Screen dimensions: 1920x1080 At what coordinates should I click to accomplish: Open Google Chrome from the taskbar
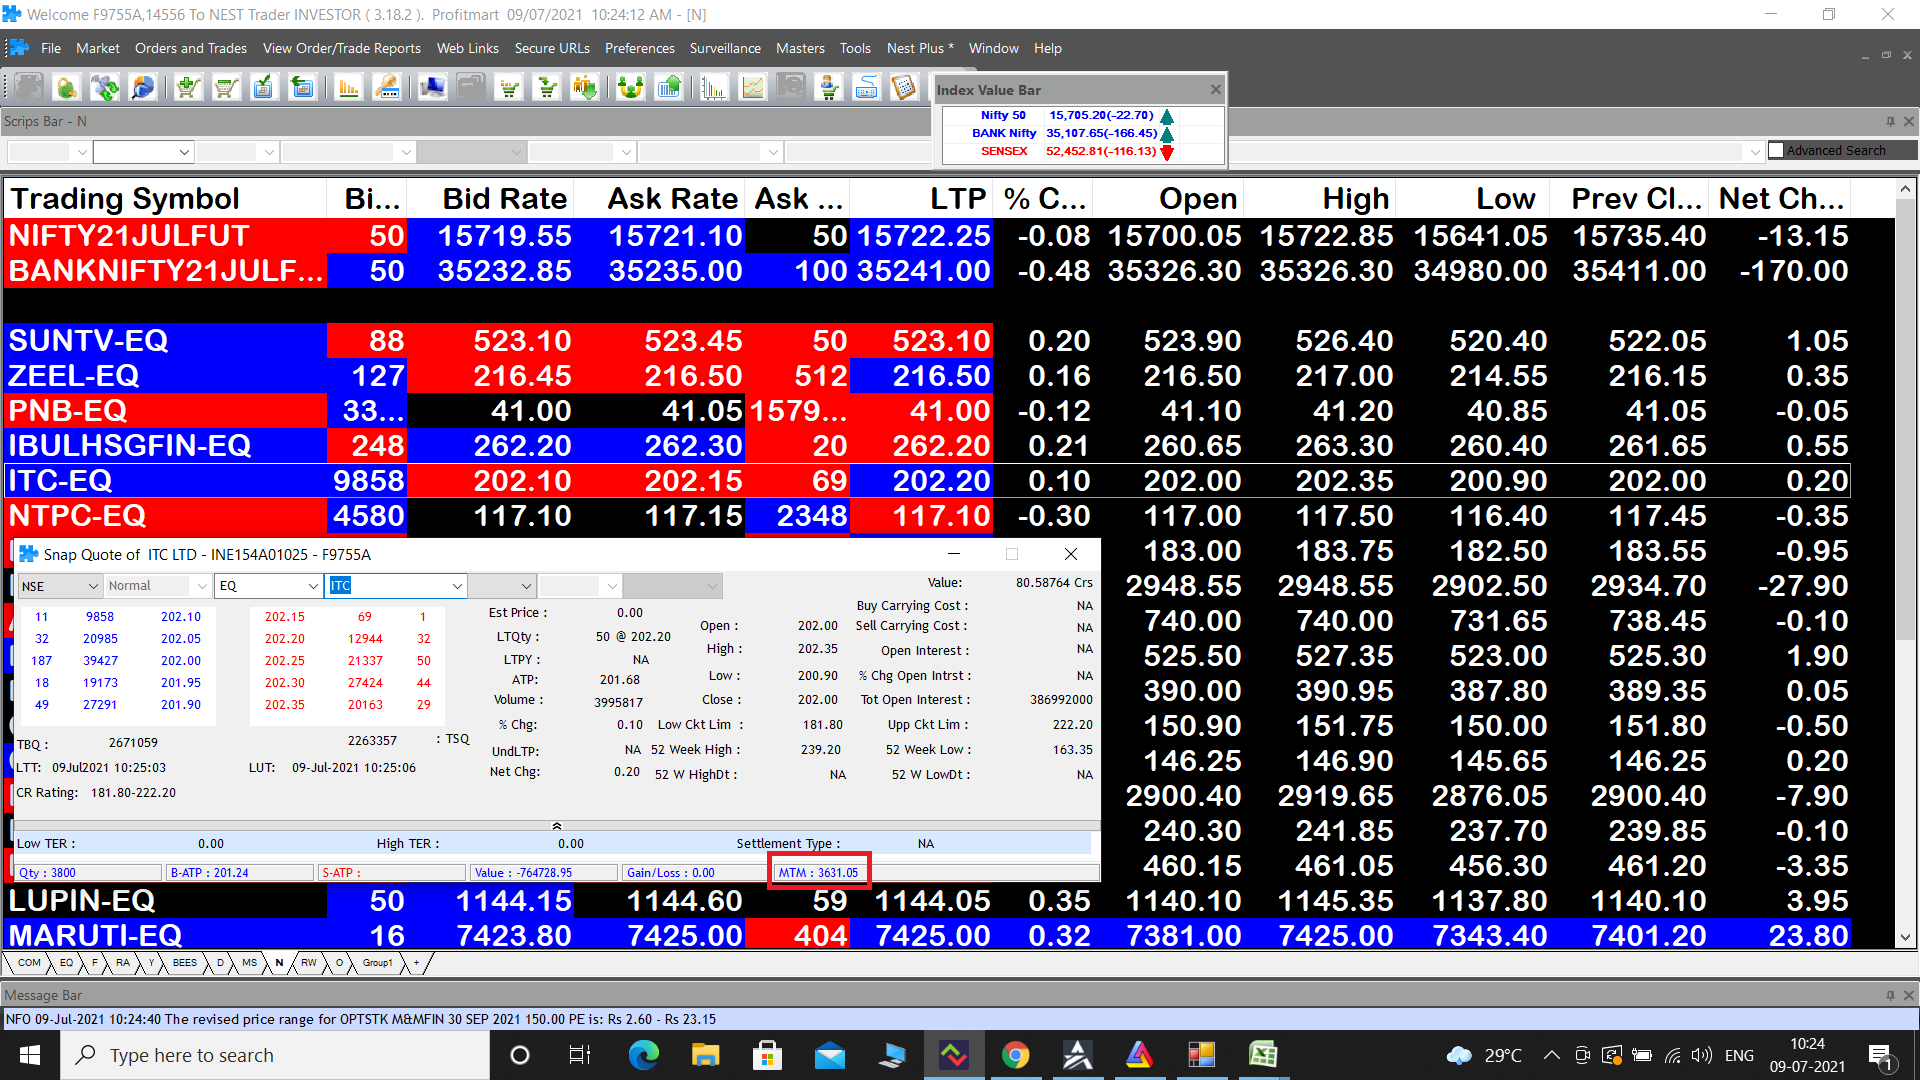click(1015, 1055)
